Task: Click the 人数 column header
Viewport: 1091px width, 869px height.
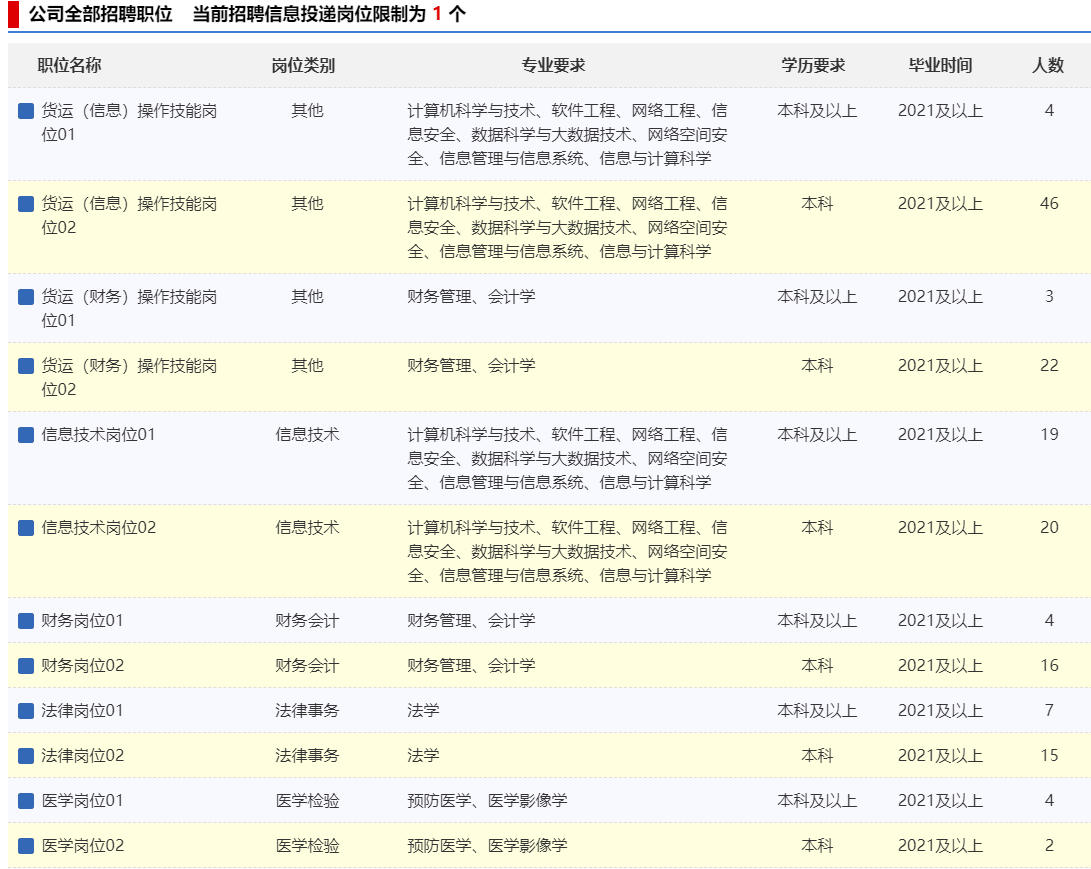Action: coord(1048,65)
